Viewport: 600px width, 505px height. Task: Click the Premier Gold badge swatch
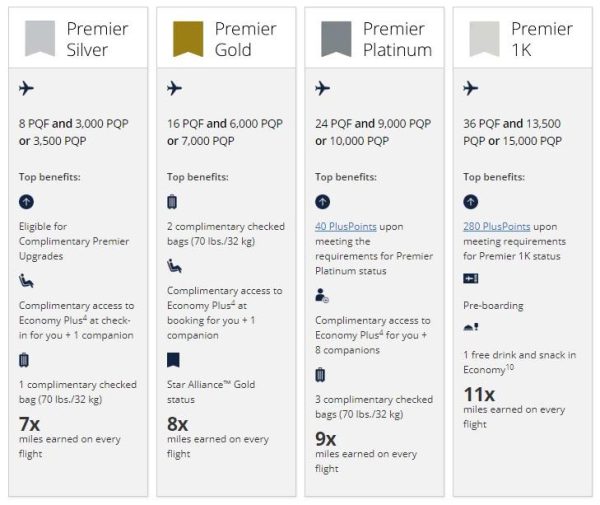(x=186, y=37)
